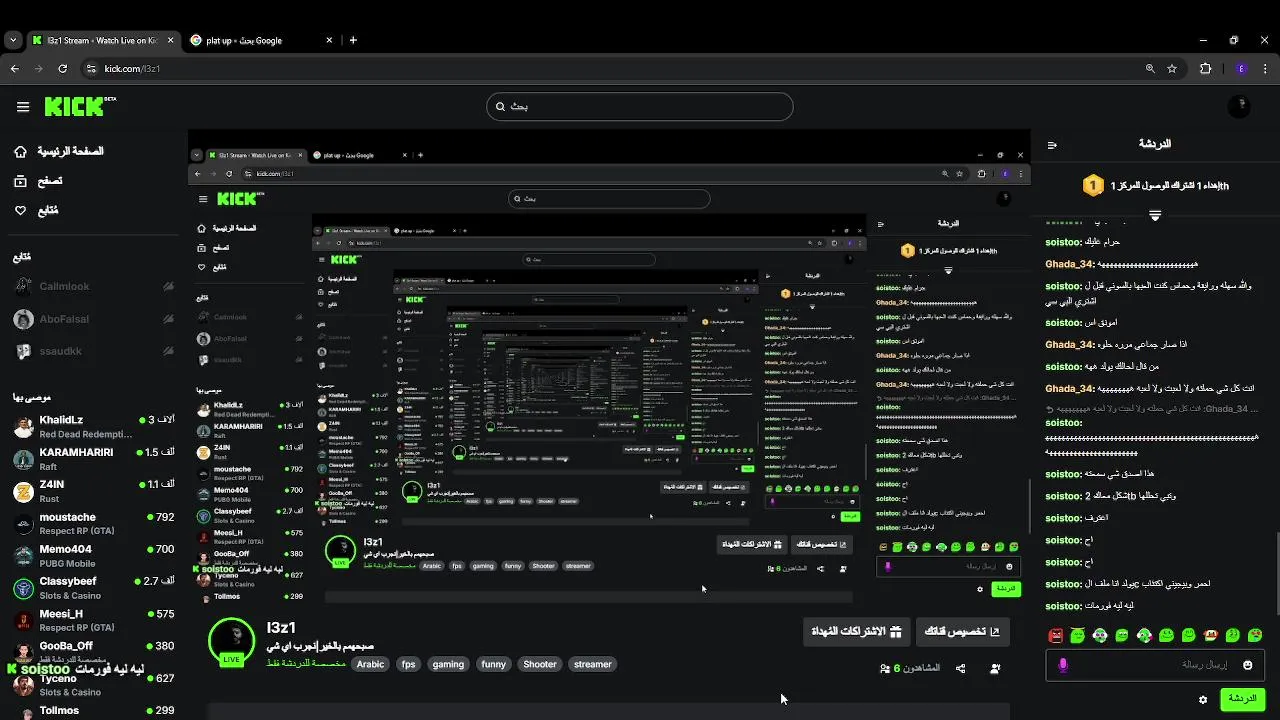
Task: Open KARAMHARIRI channel in recommended list
Action: click(x=94, y=459)
